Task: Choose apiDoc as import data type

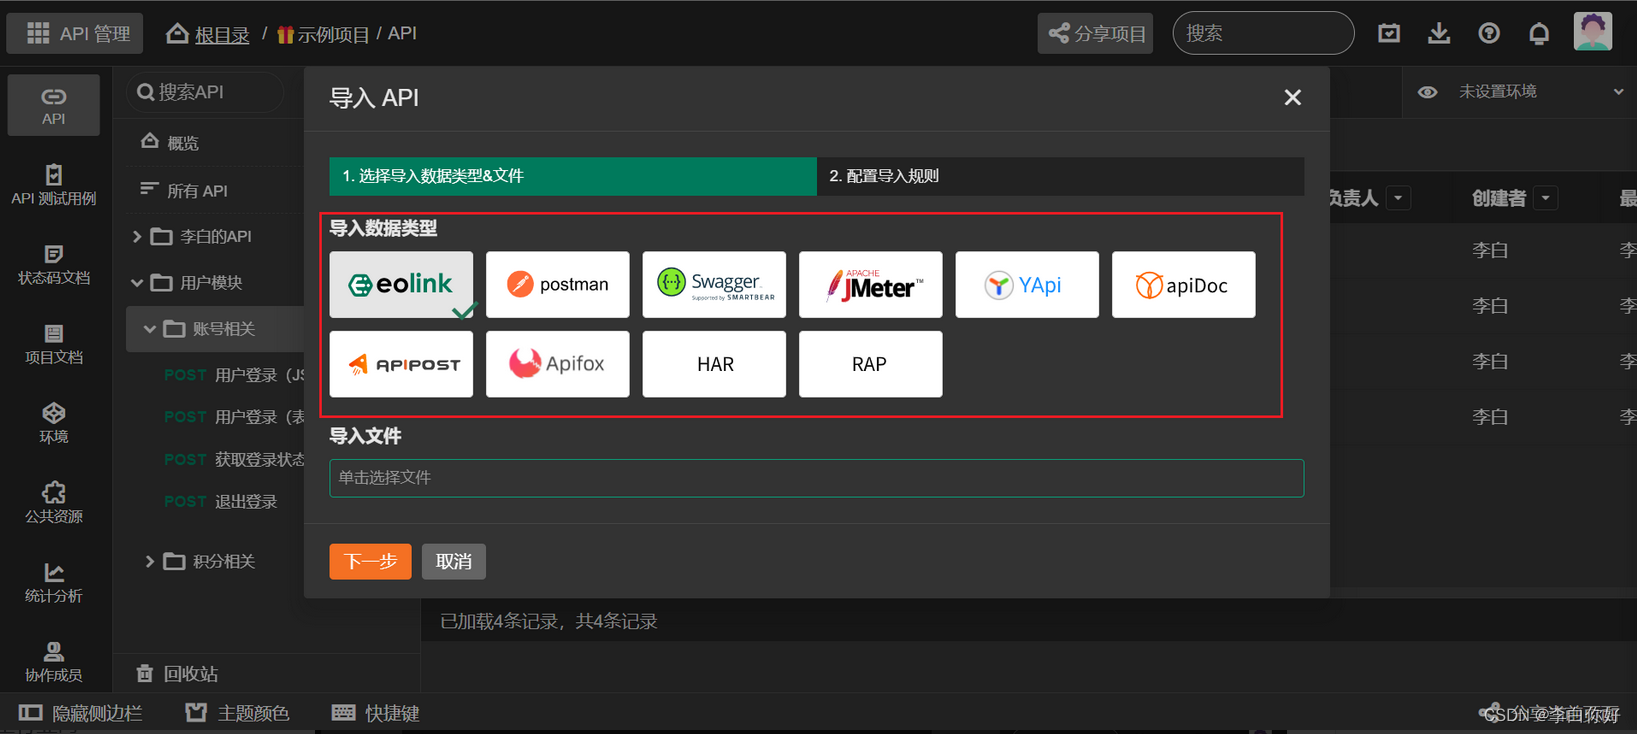Action: 1184,285
